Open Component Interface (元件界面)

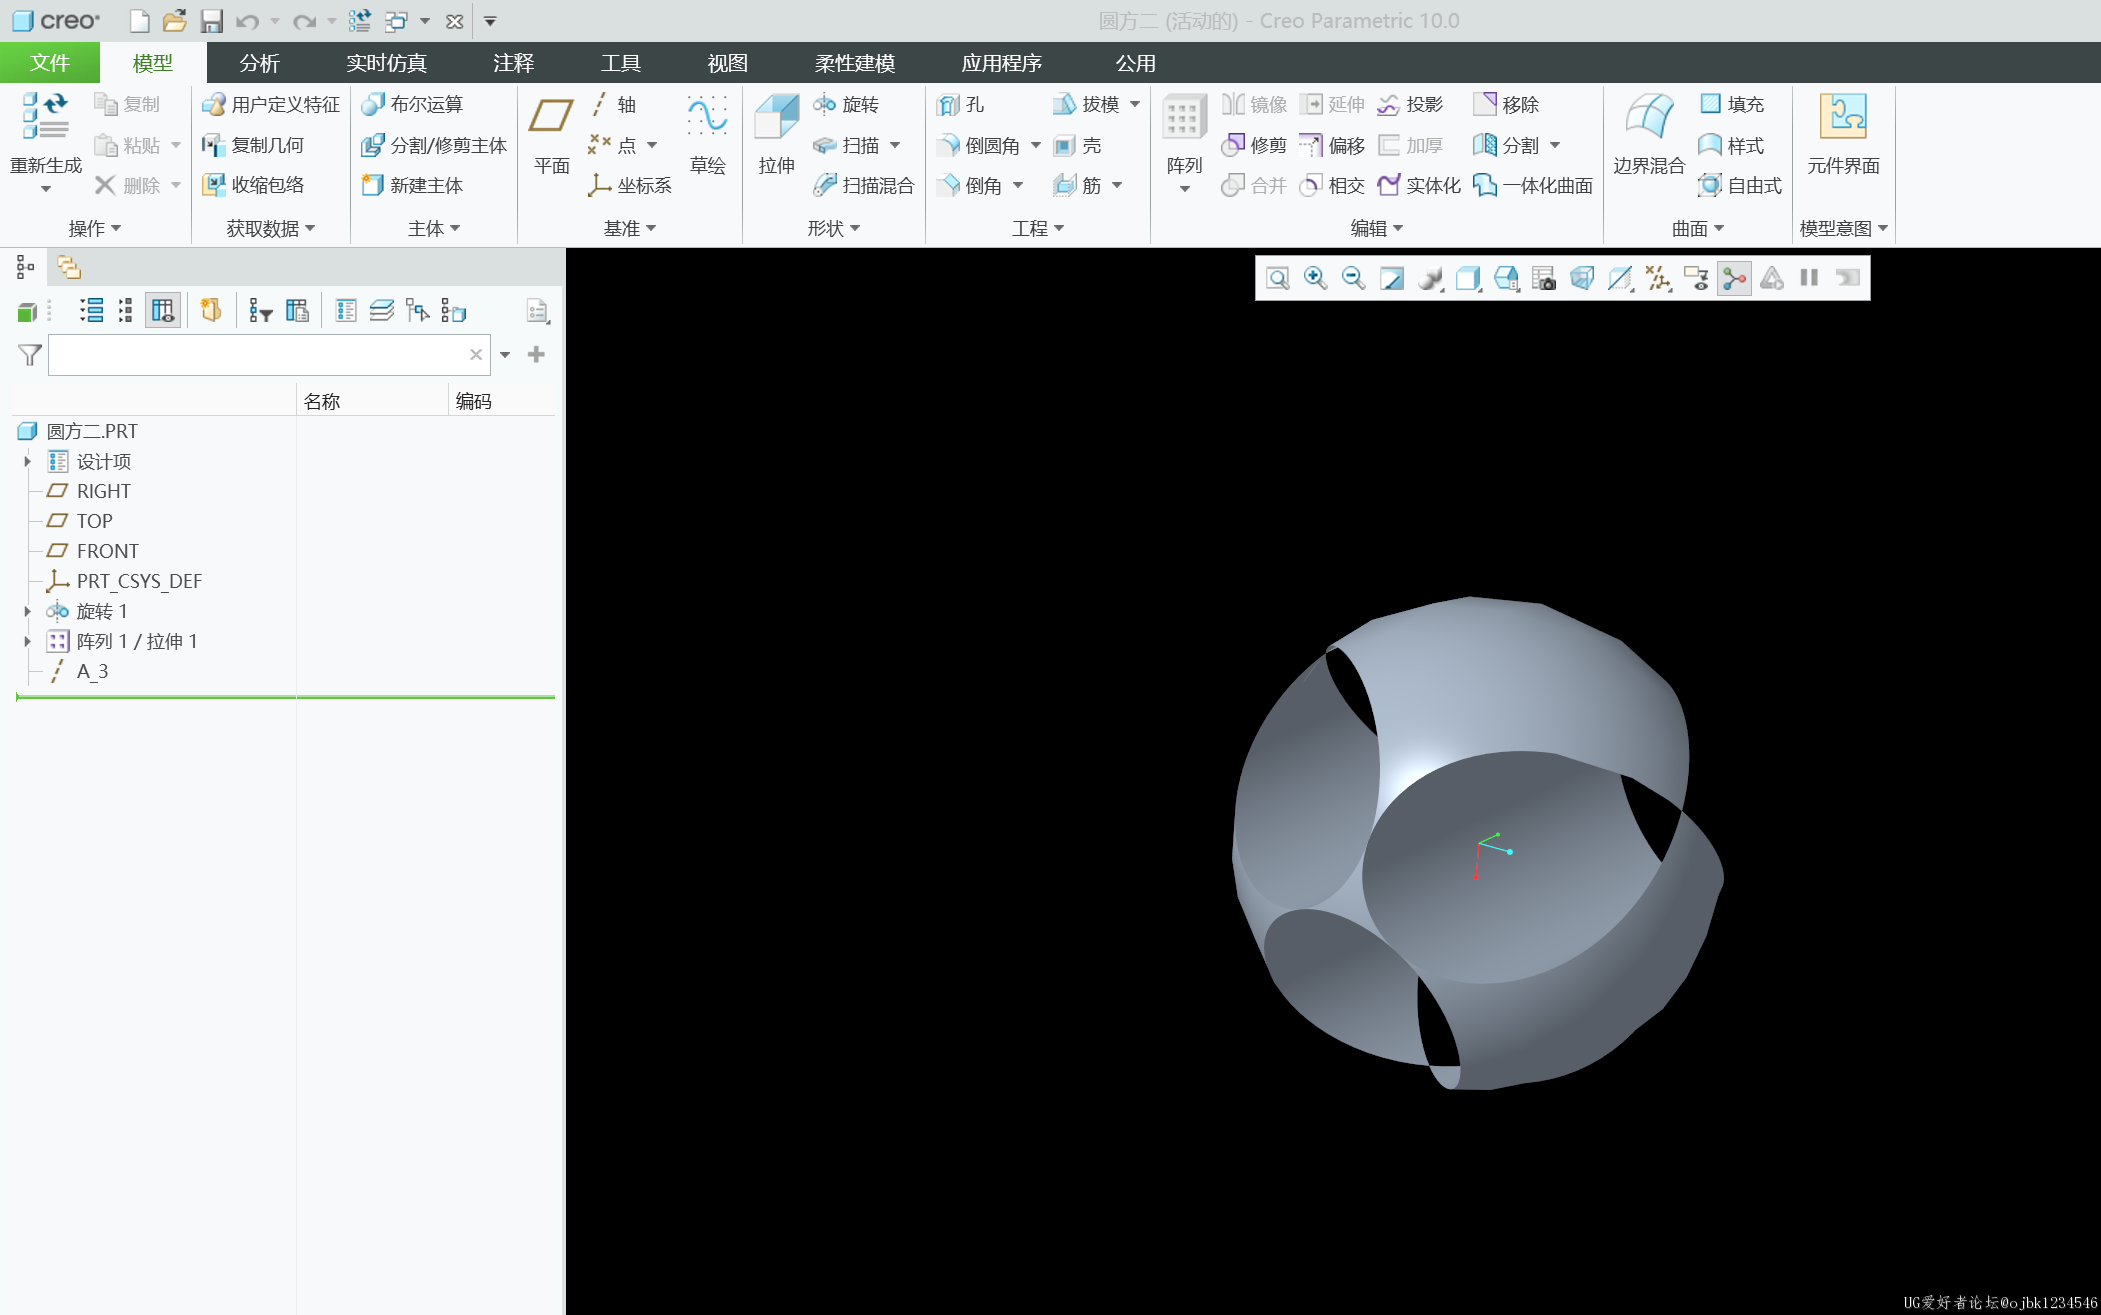pyautogui.click(x=1843, y=135)
